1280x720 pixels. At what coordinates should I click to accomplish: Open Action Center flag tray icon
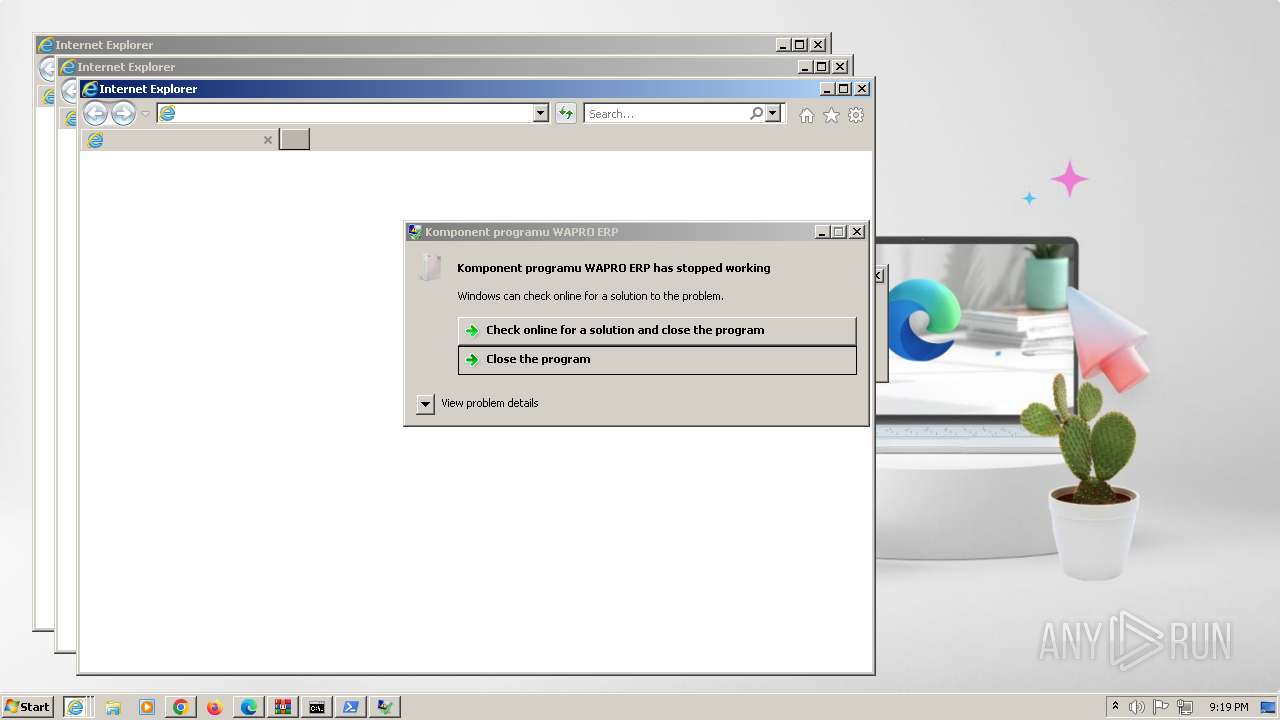1161,707
